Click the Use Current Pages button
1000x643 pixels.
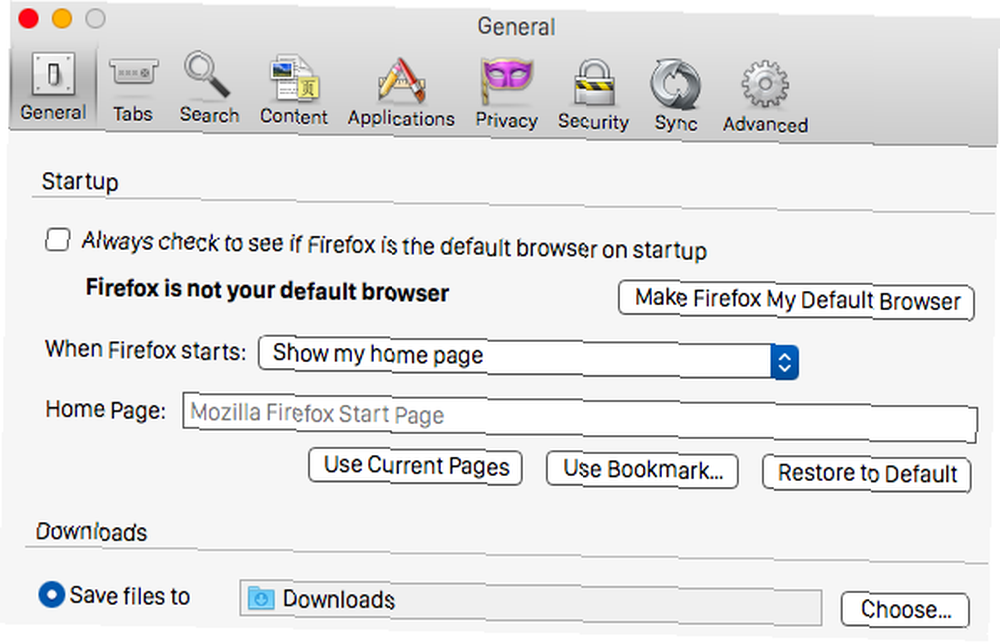pyautogui.click(x=416, y=466)
